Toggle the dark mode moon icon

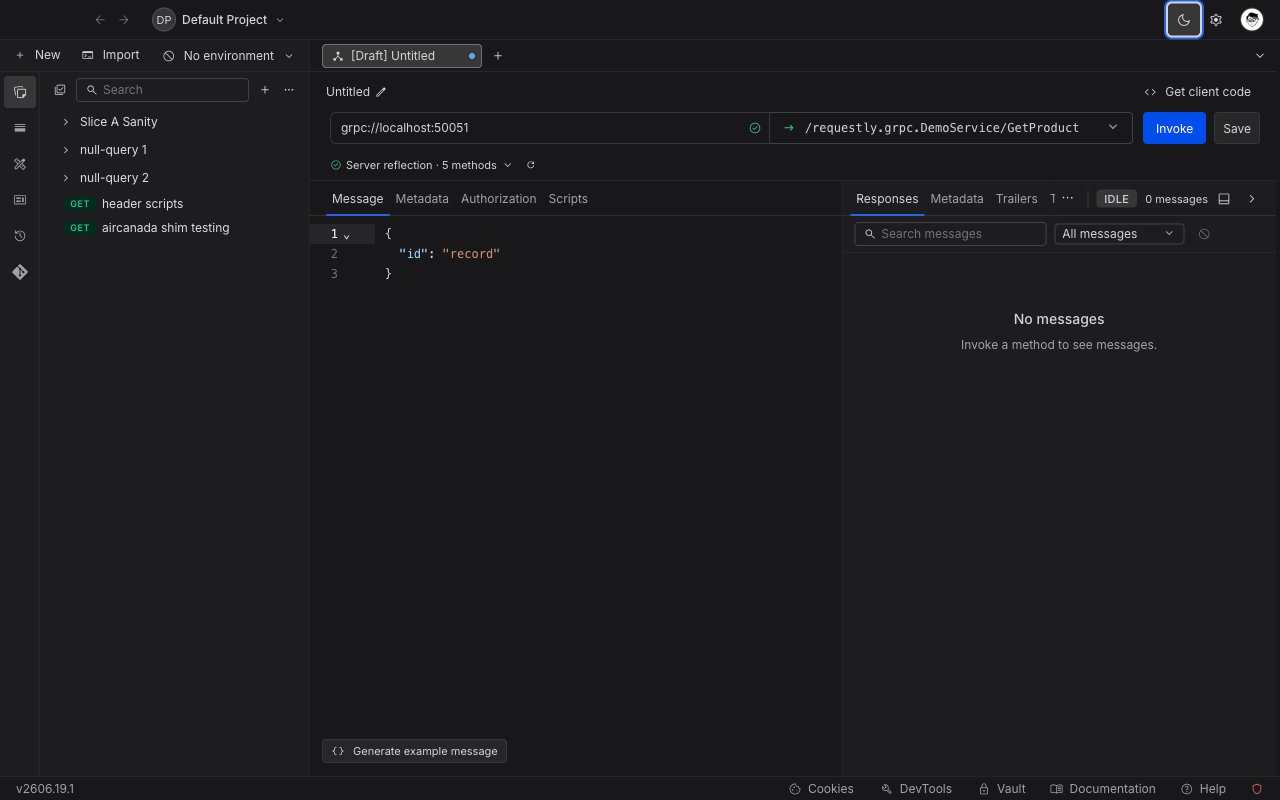pos(1184,20)
